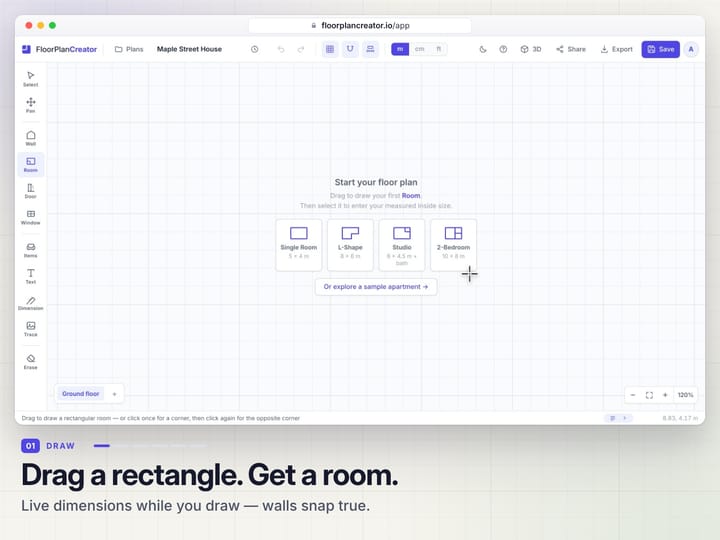Select the Select arrow tool
This screenshot has height=540, width=720.
click(x=31, y=79)
